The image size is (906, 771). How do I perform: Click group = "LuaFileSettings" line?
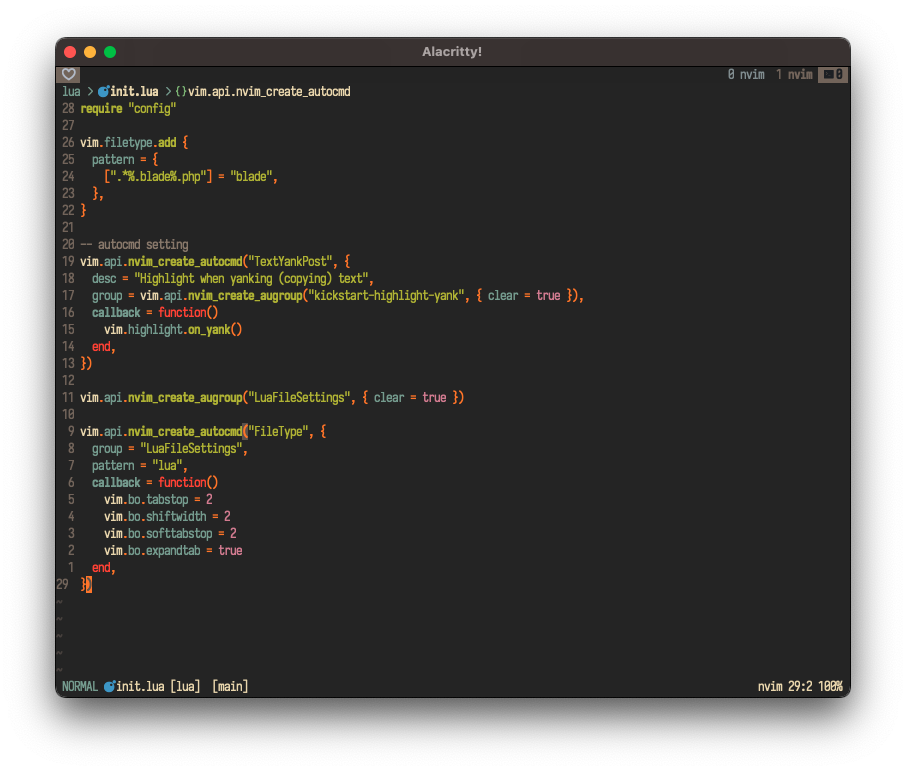click(x=170, y=448)
